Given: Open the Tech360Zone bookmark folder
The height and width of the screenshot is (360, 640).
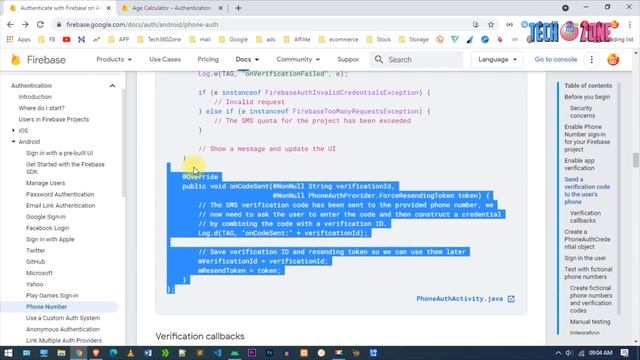Looking at the screenshot, I should pos(160,40).
